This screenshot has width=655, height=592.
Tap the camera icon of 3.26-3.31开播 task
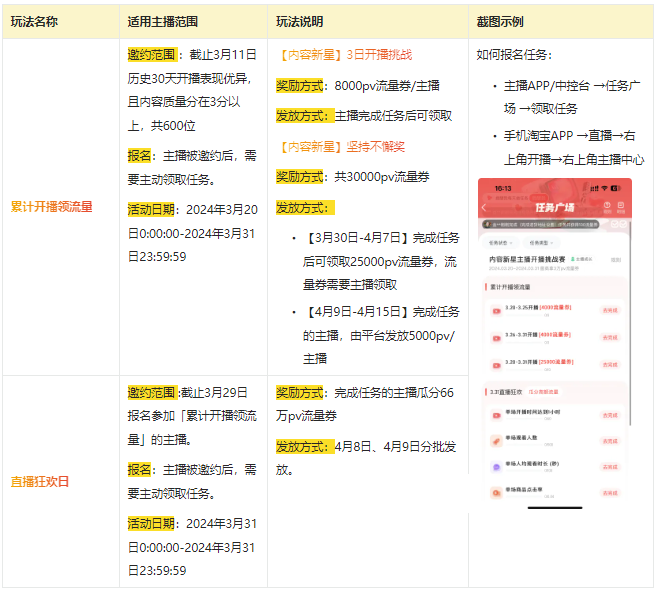tap(496, 338)
